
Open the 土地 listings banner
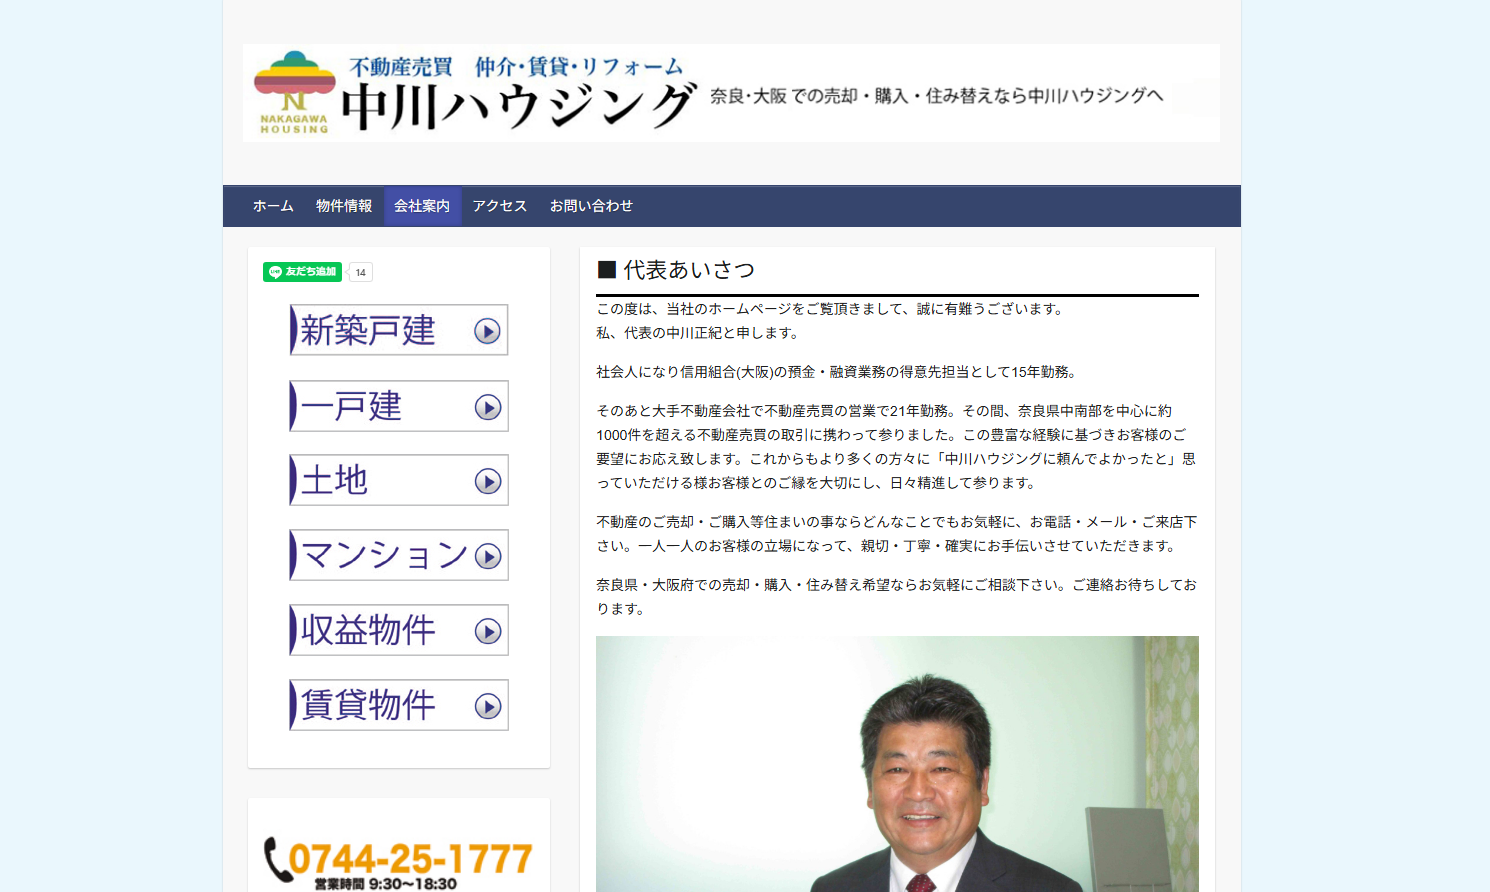click(x=399, y=480)
